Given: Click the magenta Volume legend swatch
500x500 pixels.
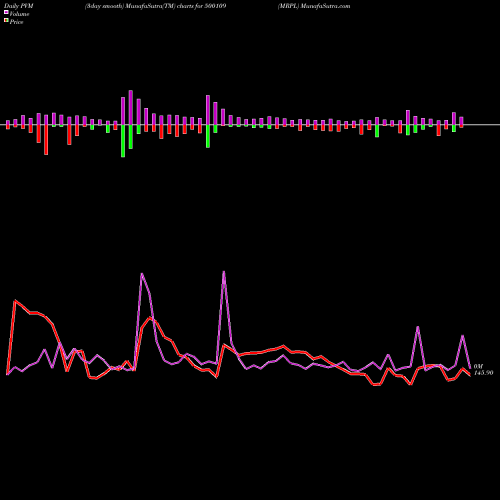Looking at the screenshot, I should (x=6, y=12).
